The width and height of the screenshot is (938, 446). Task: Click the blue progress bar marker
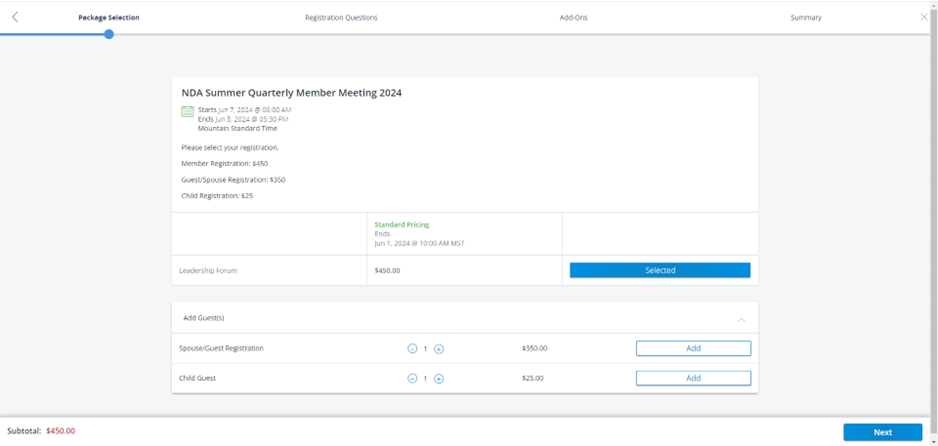click(x=109, y=34)
